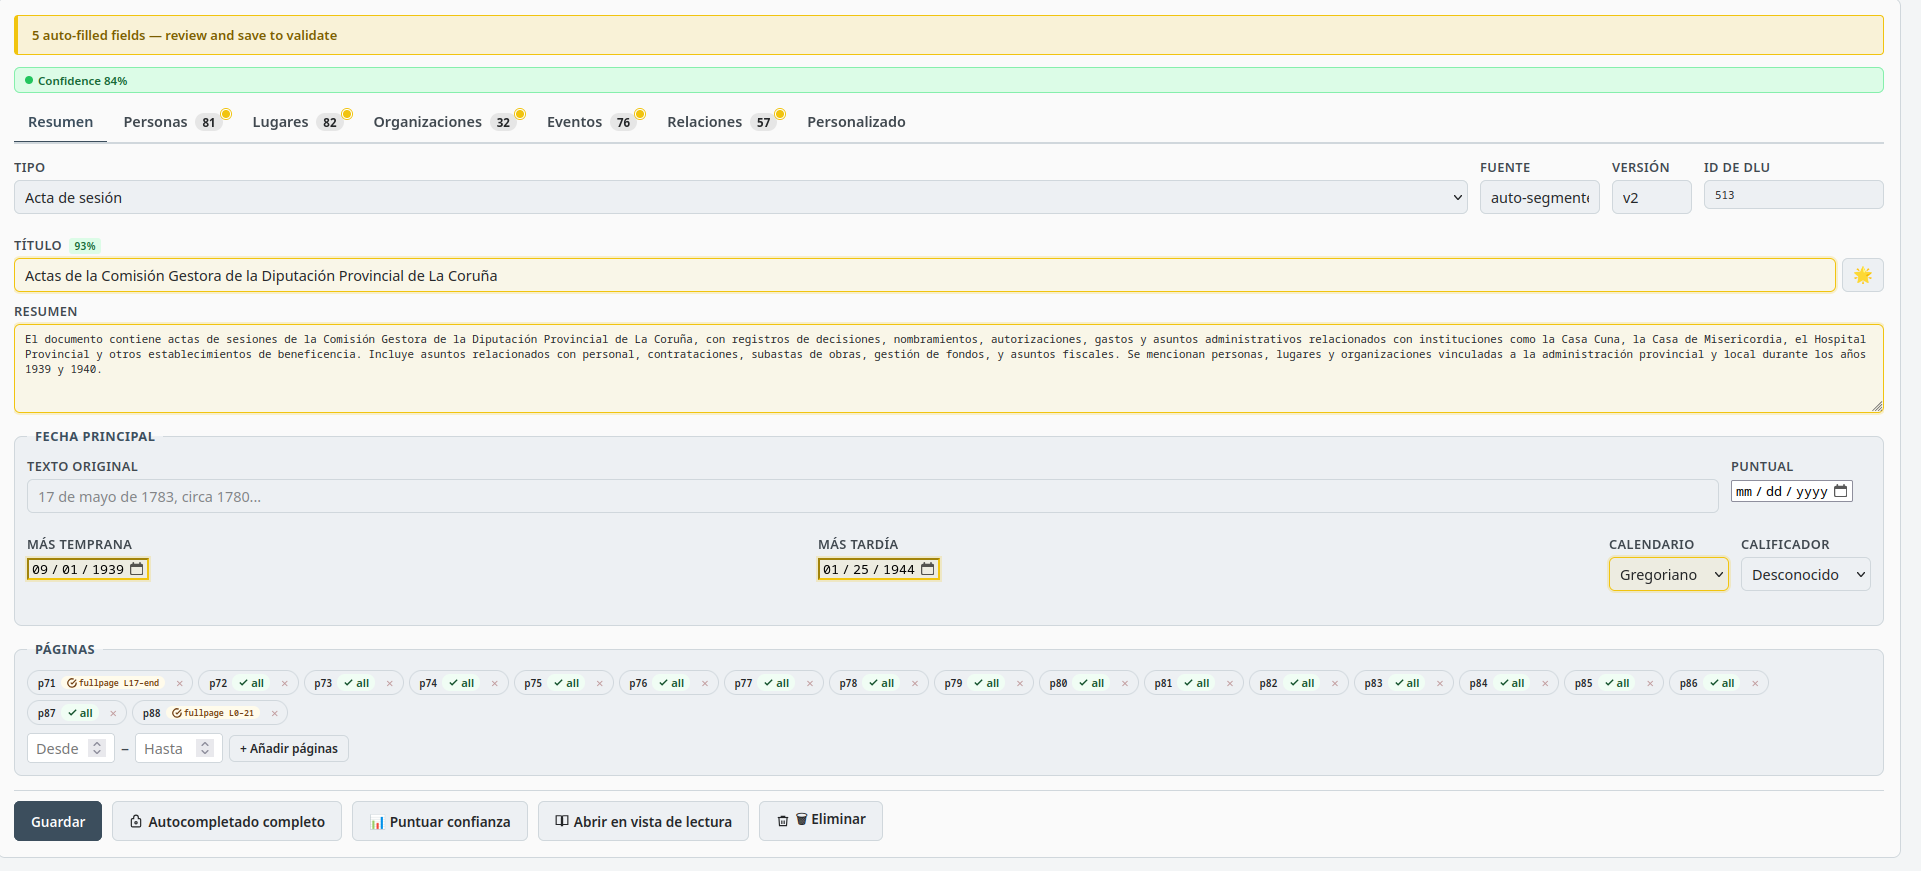Click Añadir páginas button
1921x871 pixels.
pos(289,748)
